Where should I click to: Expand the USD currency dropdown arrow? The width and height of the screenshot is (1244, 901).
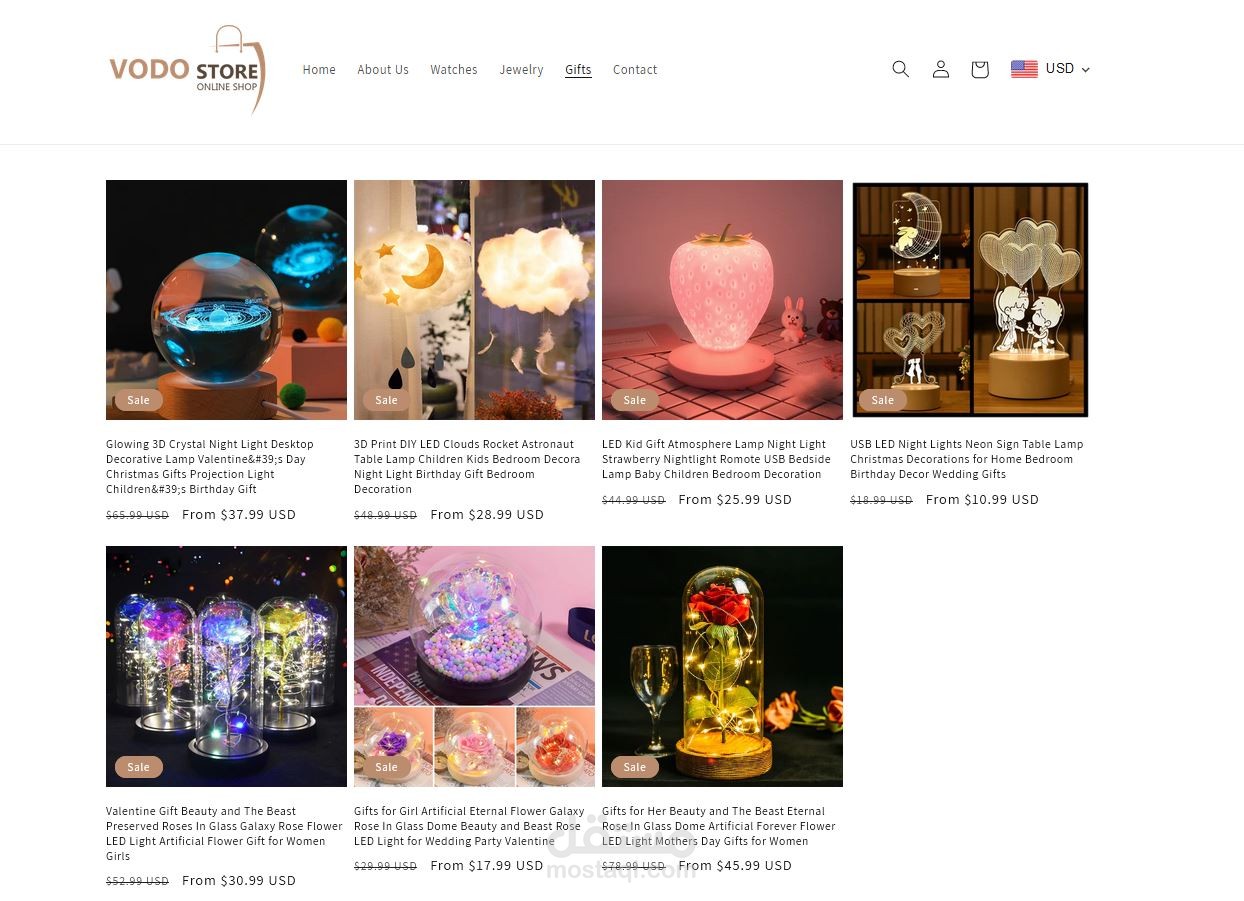coord(1086,70)
